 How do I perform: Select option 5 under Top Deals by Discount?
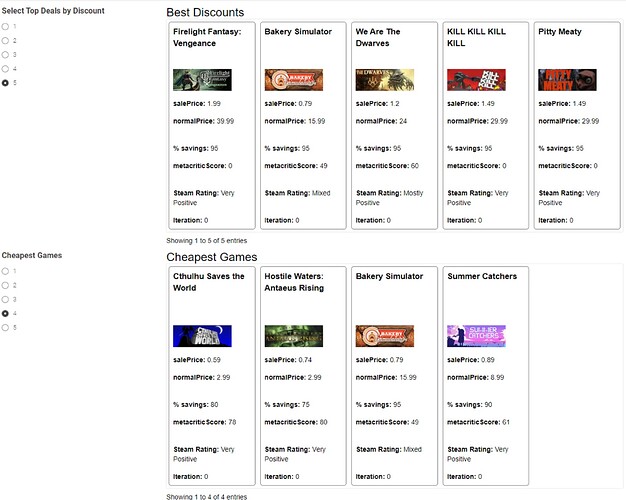point(5,83)
